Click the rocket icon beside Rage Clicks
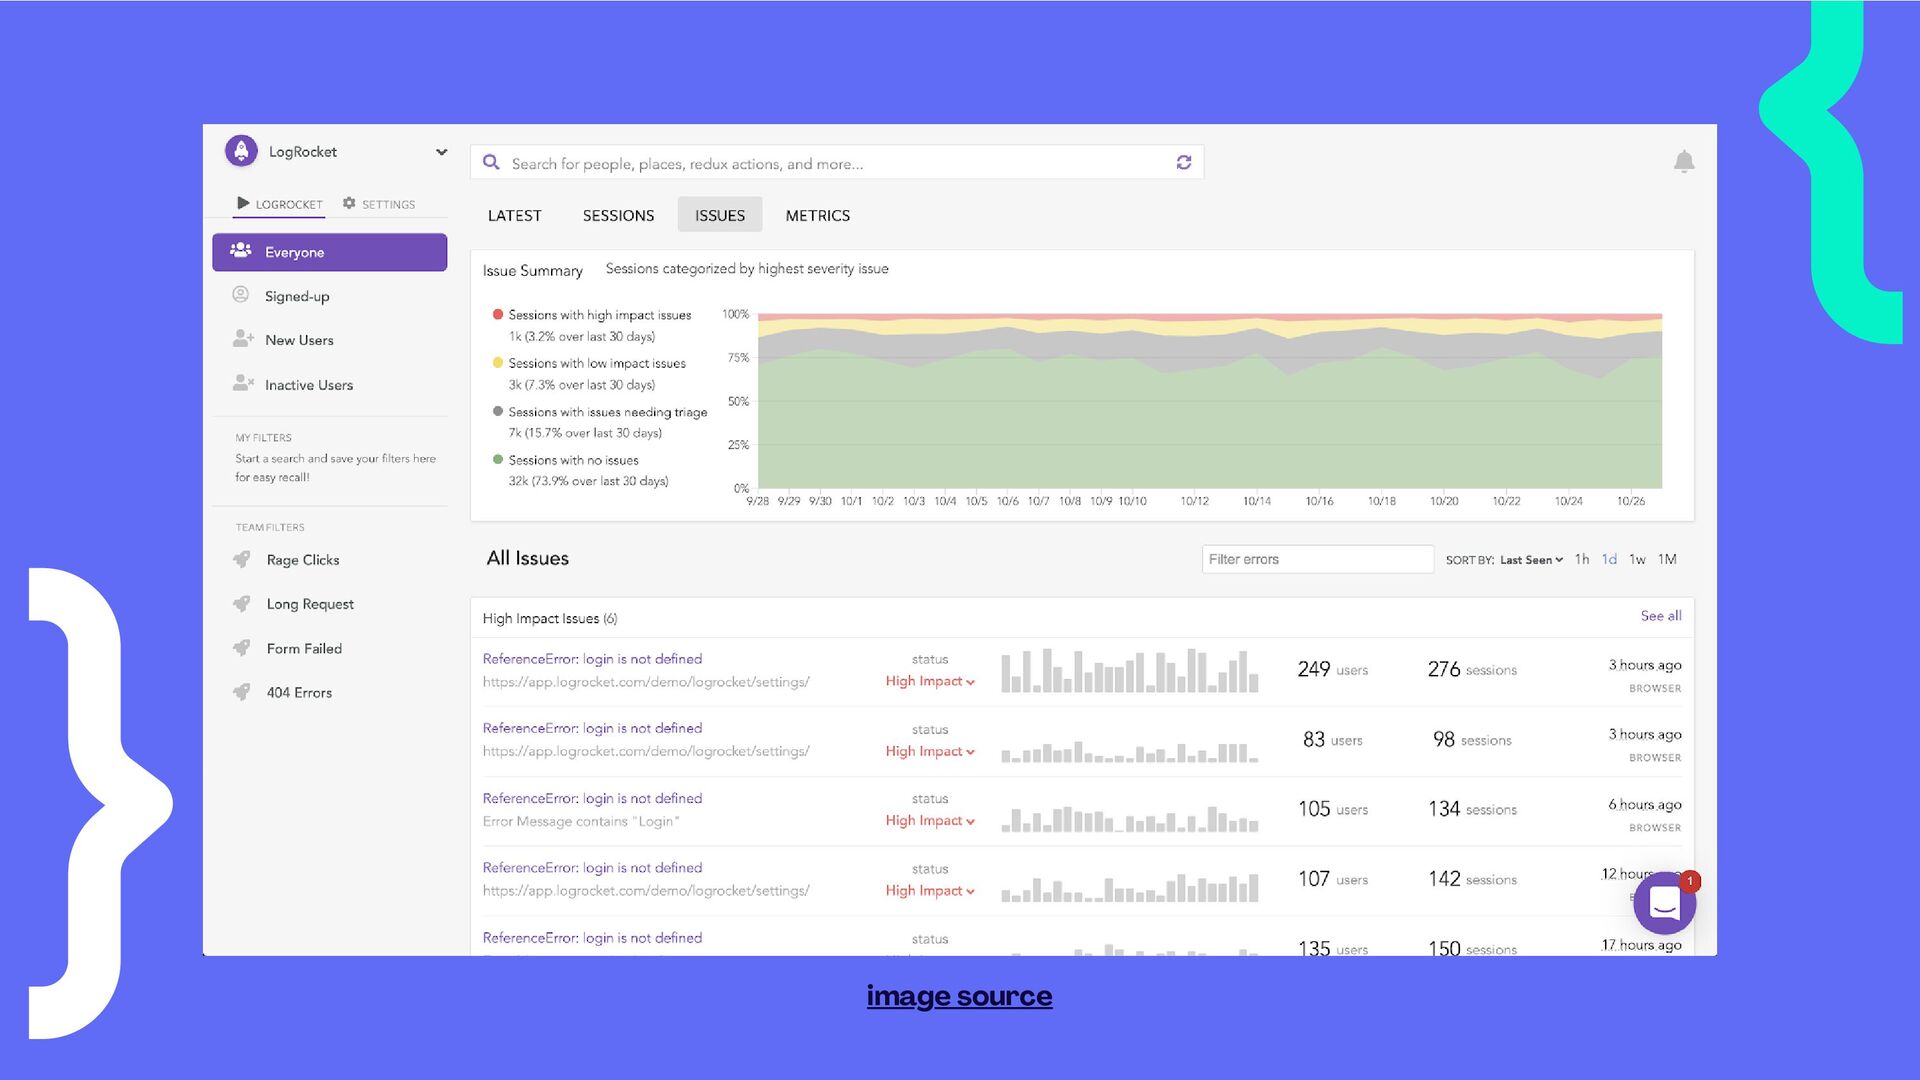The height and width of the screenshot is (1080, 1920). [242, 559]
